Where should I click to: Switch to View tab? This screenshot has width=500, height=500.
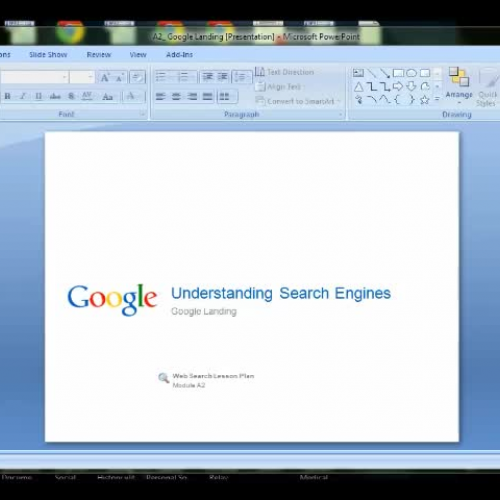click(138, 55)
